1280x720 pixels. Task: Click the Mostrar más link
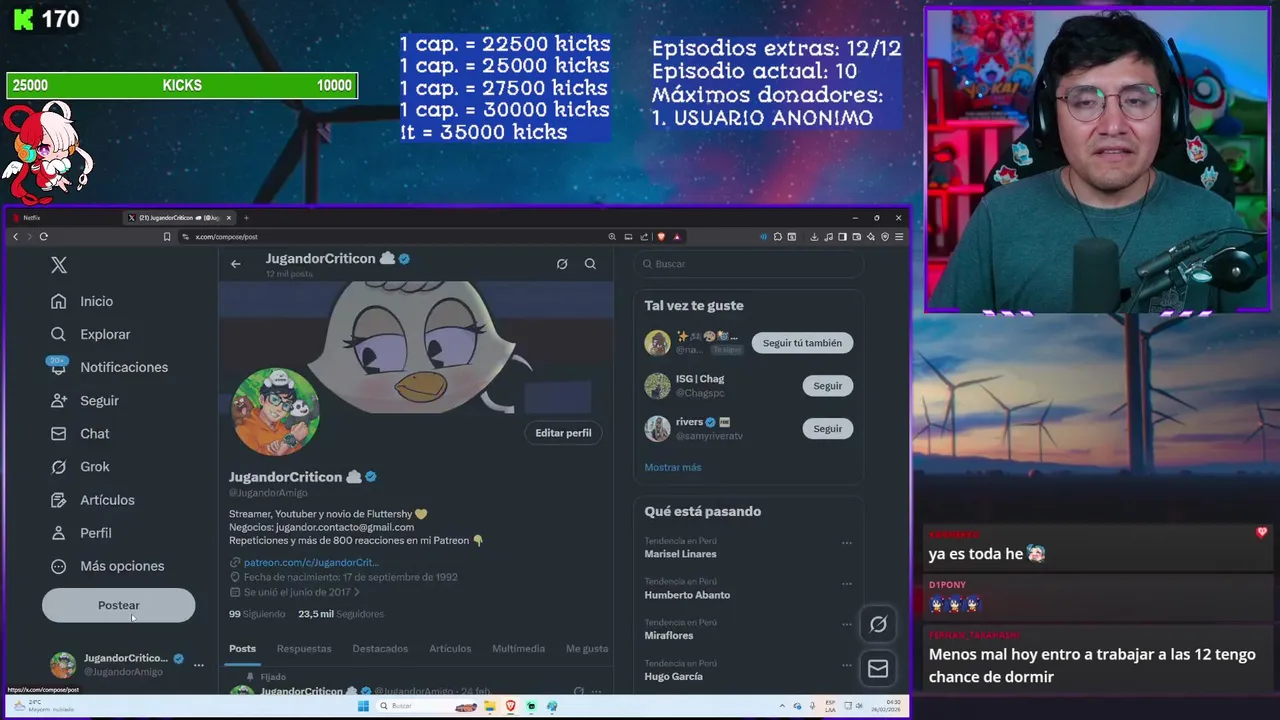coord(673,467)
